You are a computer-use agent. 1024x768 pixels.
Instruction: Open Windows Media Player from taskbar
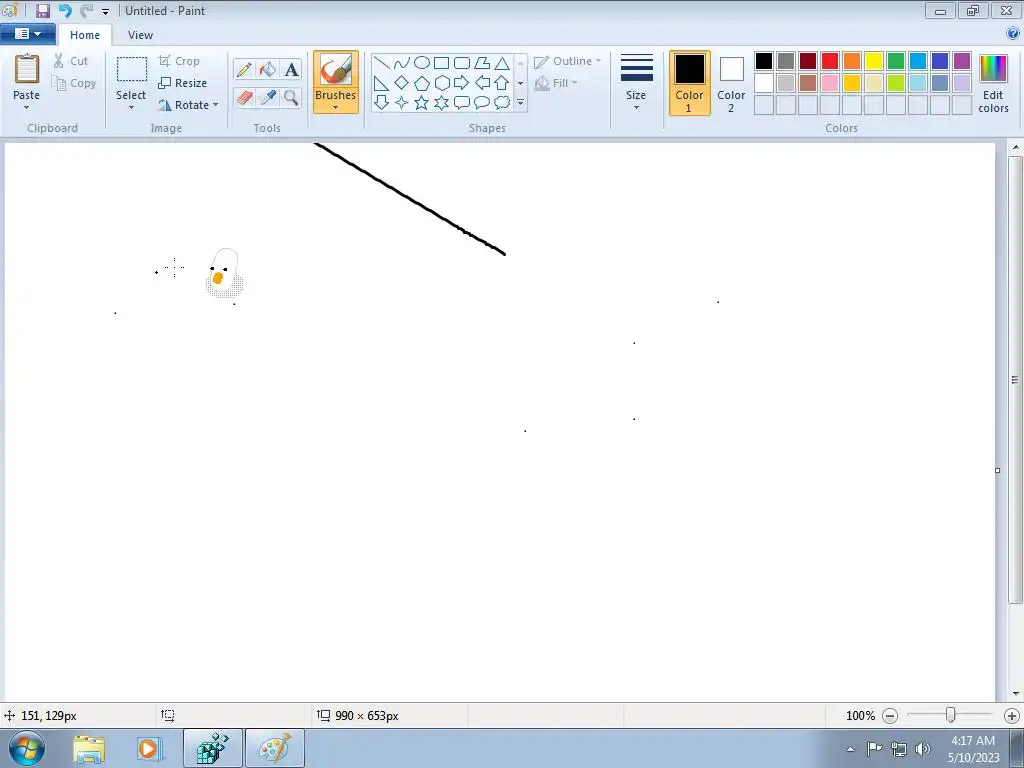click(x=149, y=748)
